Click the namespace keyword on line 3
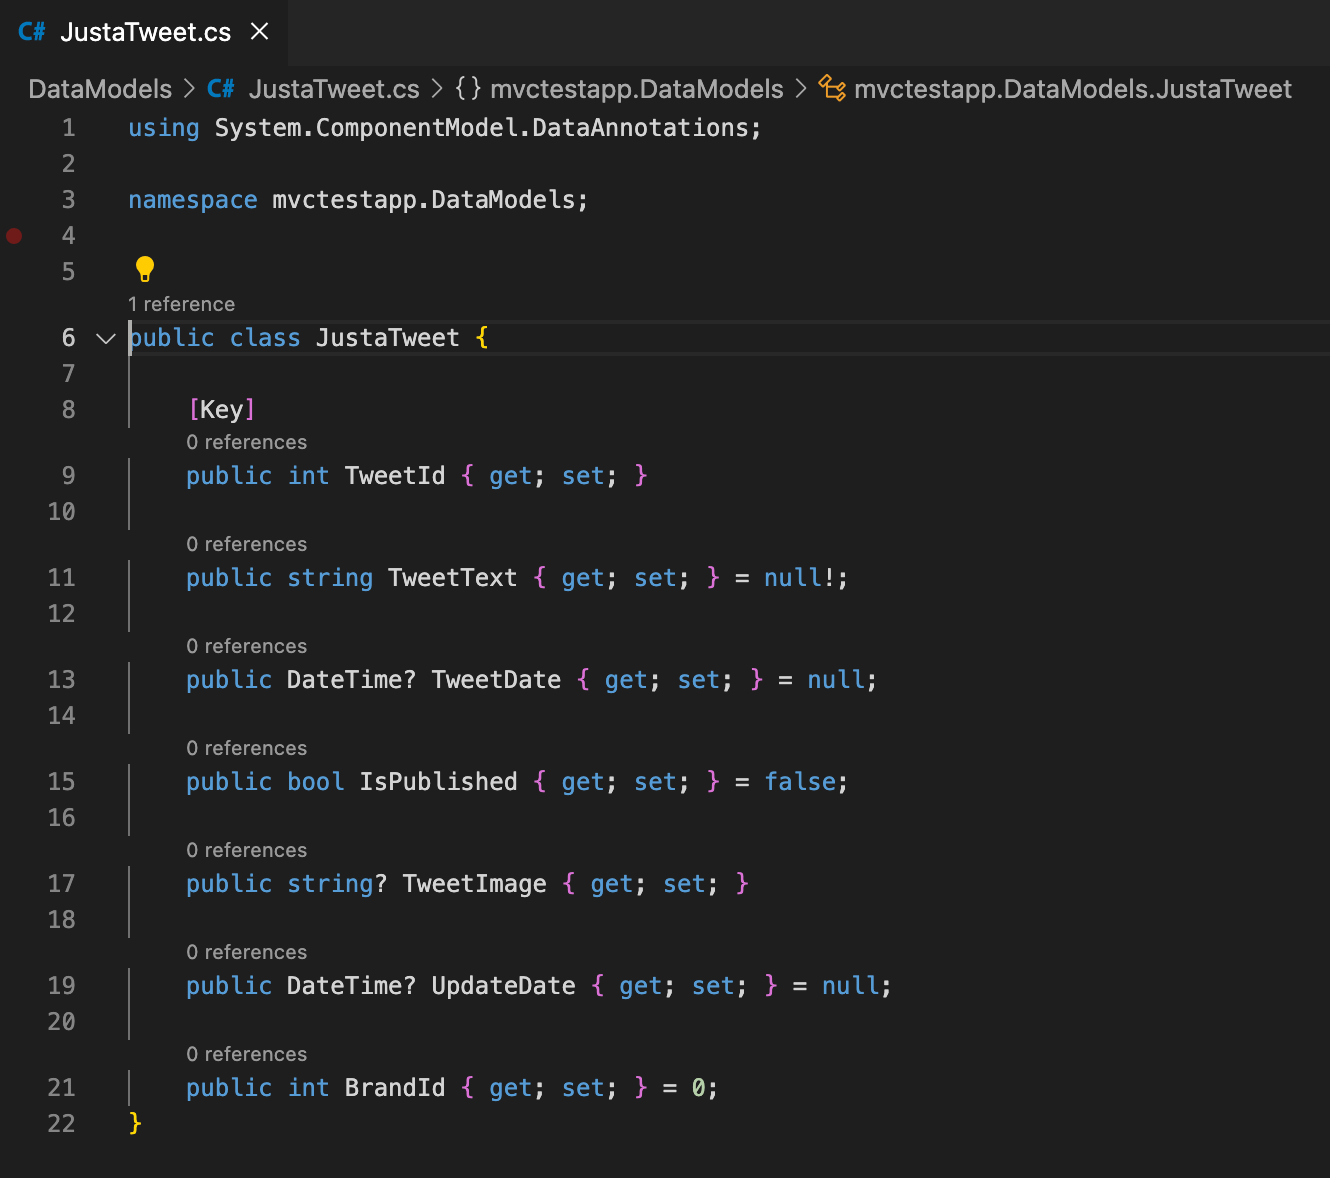The width and height of the screenshot is (1330, 1178). (193, 200)
